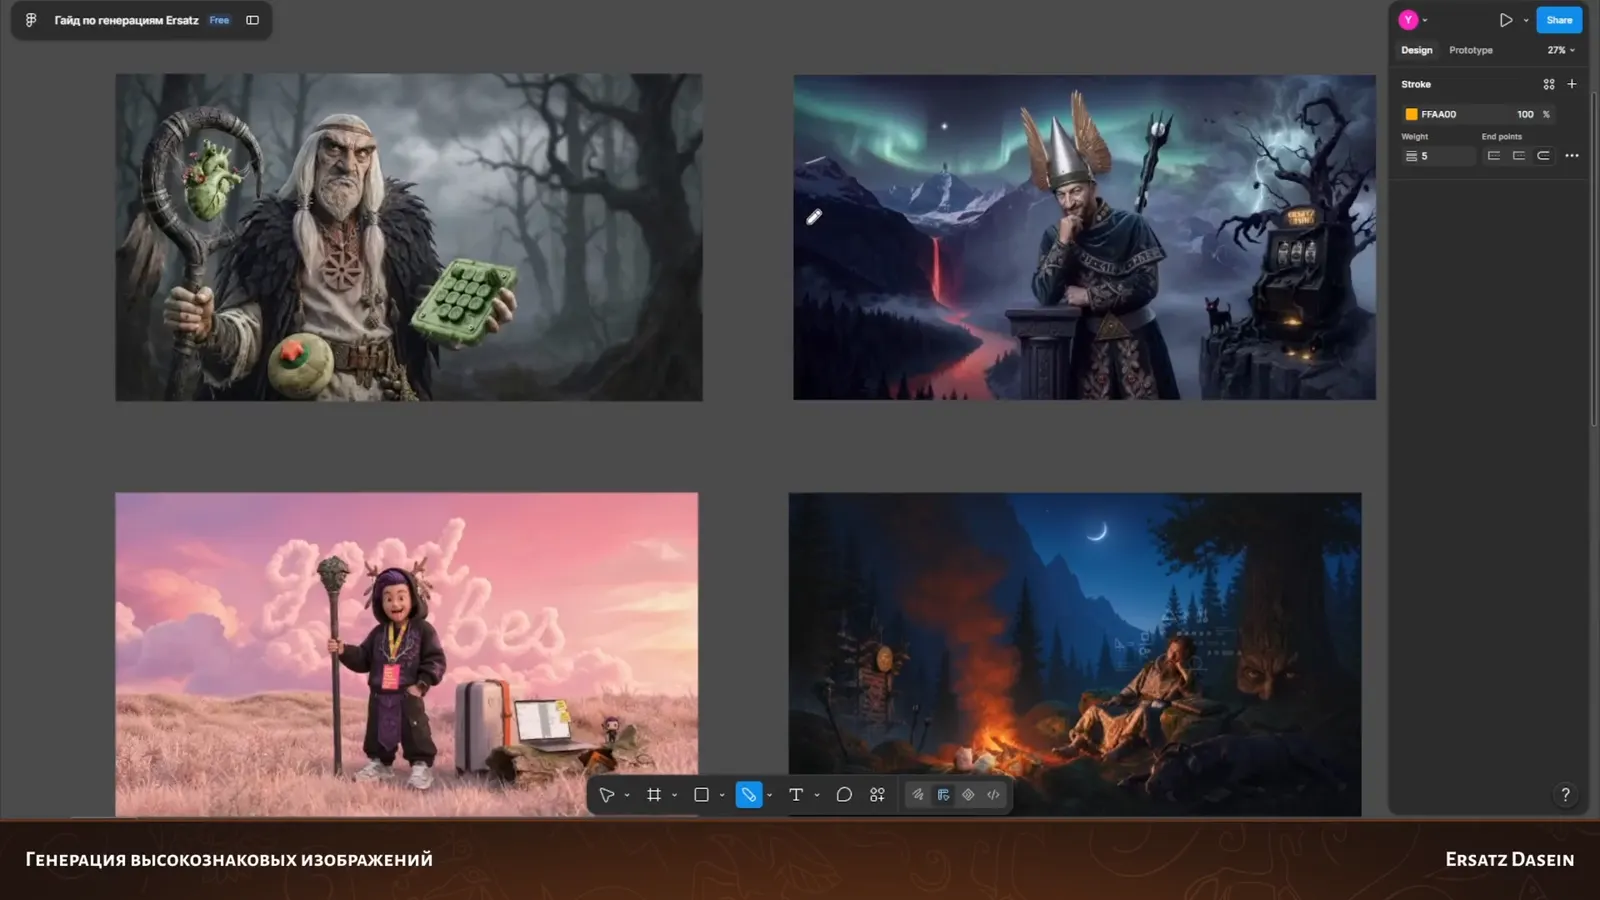Select the Text tool
This screenshot has height=900, width=1600.
(x=796, y=795)
